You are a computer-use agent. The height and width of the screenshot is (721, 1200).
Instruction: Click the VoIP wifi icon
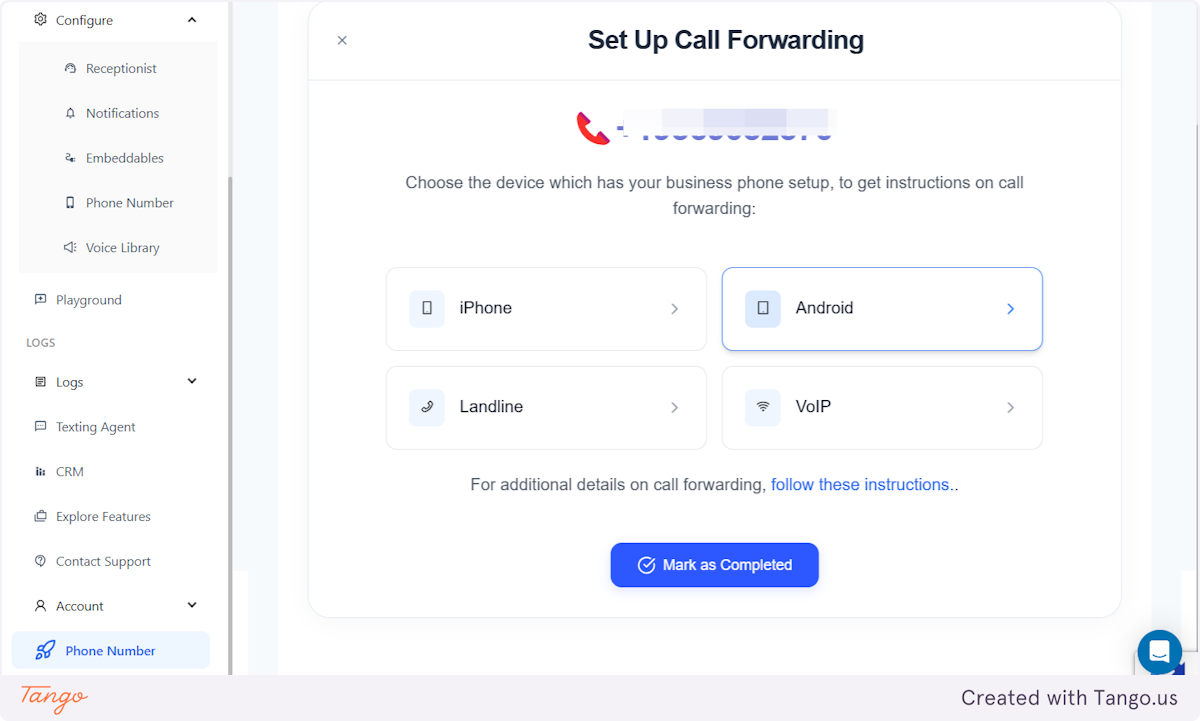pos(763,407)
